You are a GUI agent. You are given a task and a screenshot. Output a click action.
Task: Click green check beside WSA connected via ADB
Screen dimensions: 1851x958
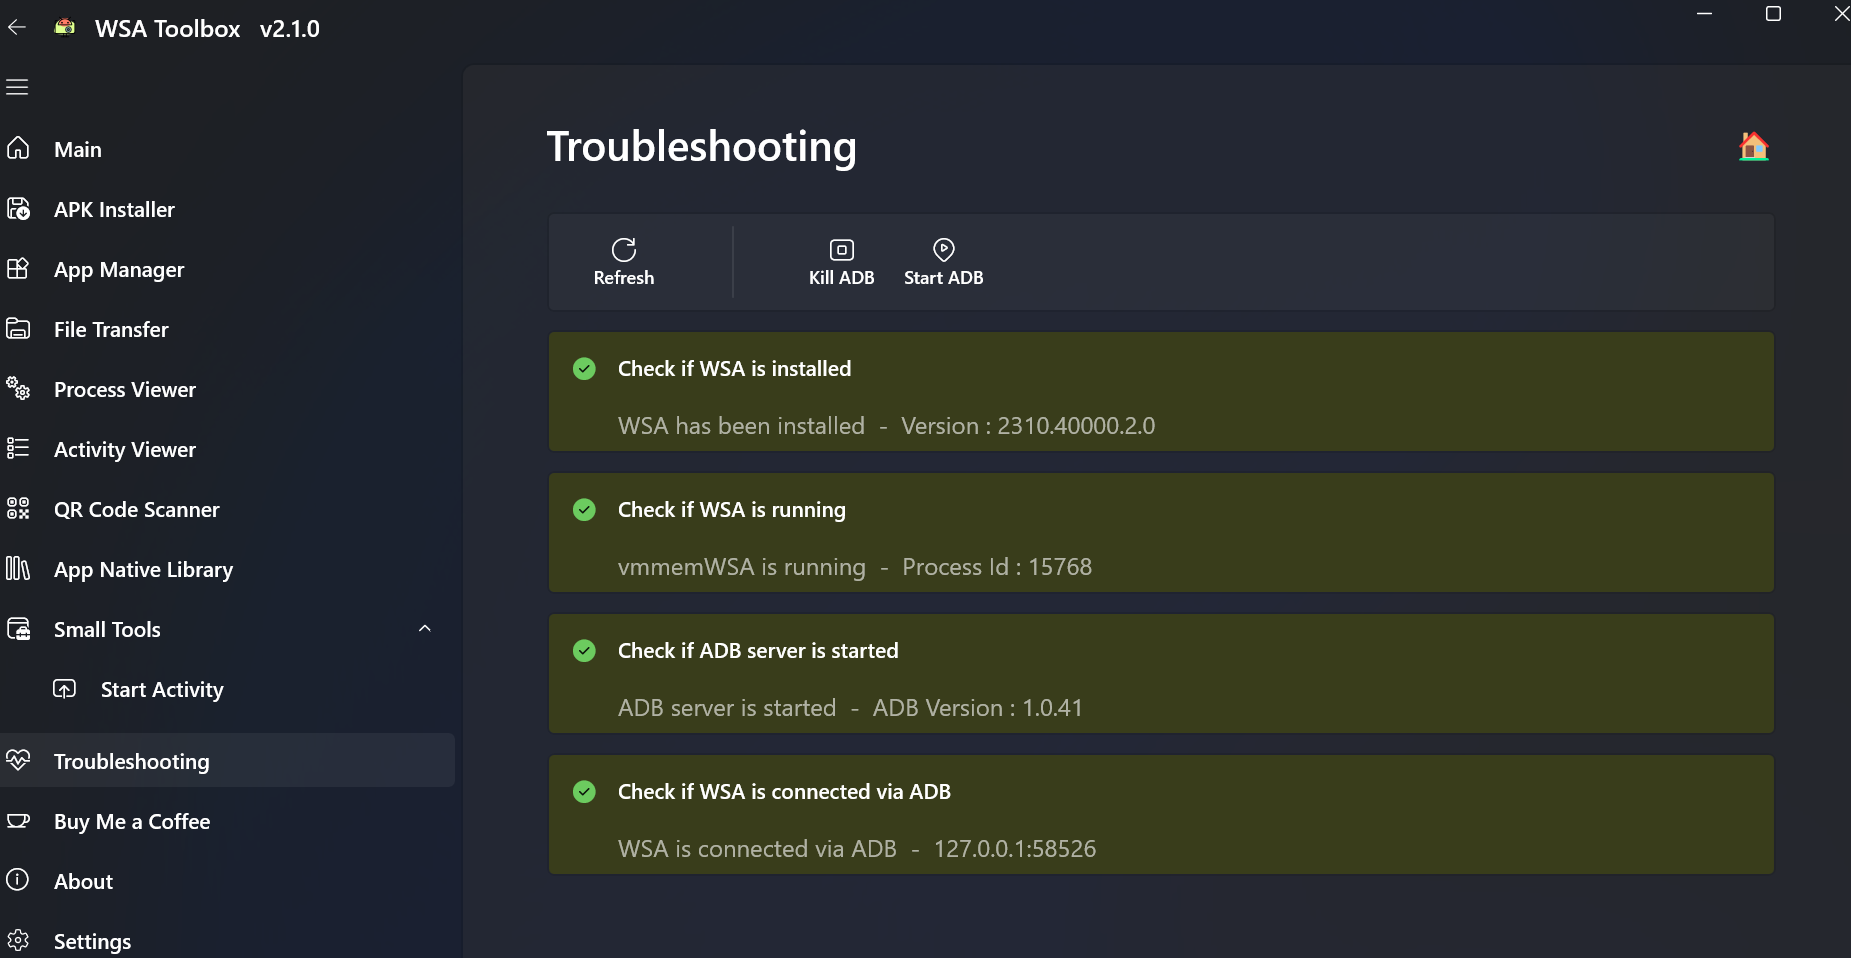pos(585,792)
